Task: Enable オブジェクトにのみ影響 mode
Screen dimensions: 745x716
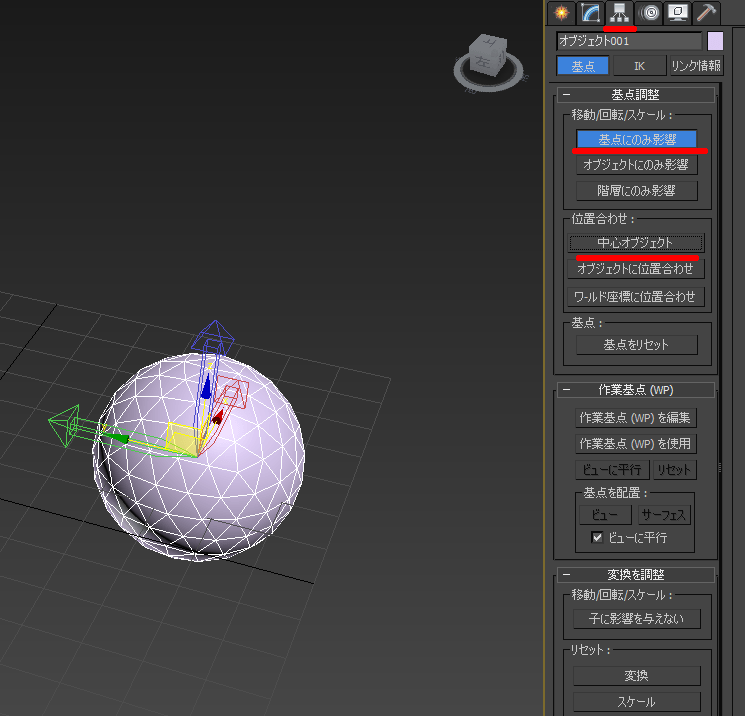Action: coord(636,165)
